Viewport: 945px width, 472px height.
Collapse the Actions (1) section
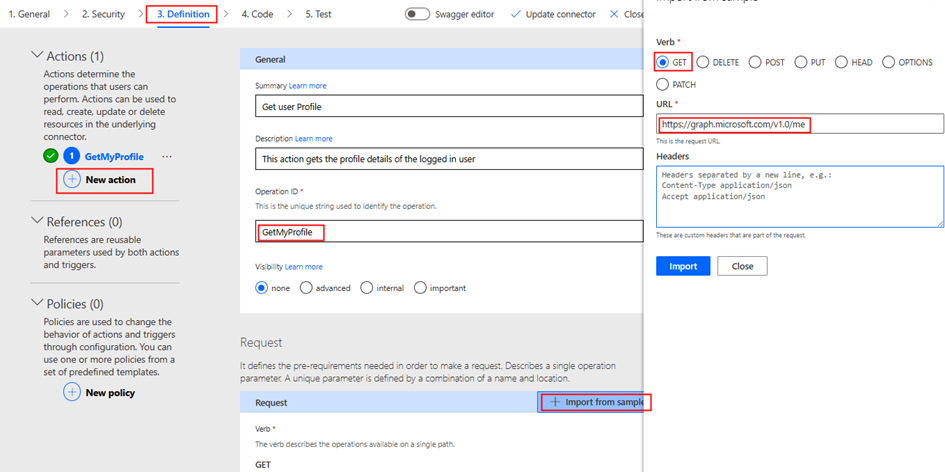(37, 55)
